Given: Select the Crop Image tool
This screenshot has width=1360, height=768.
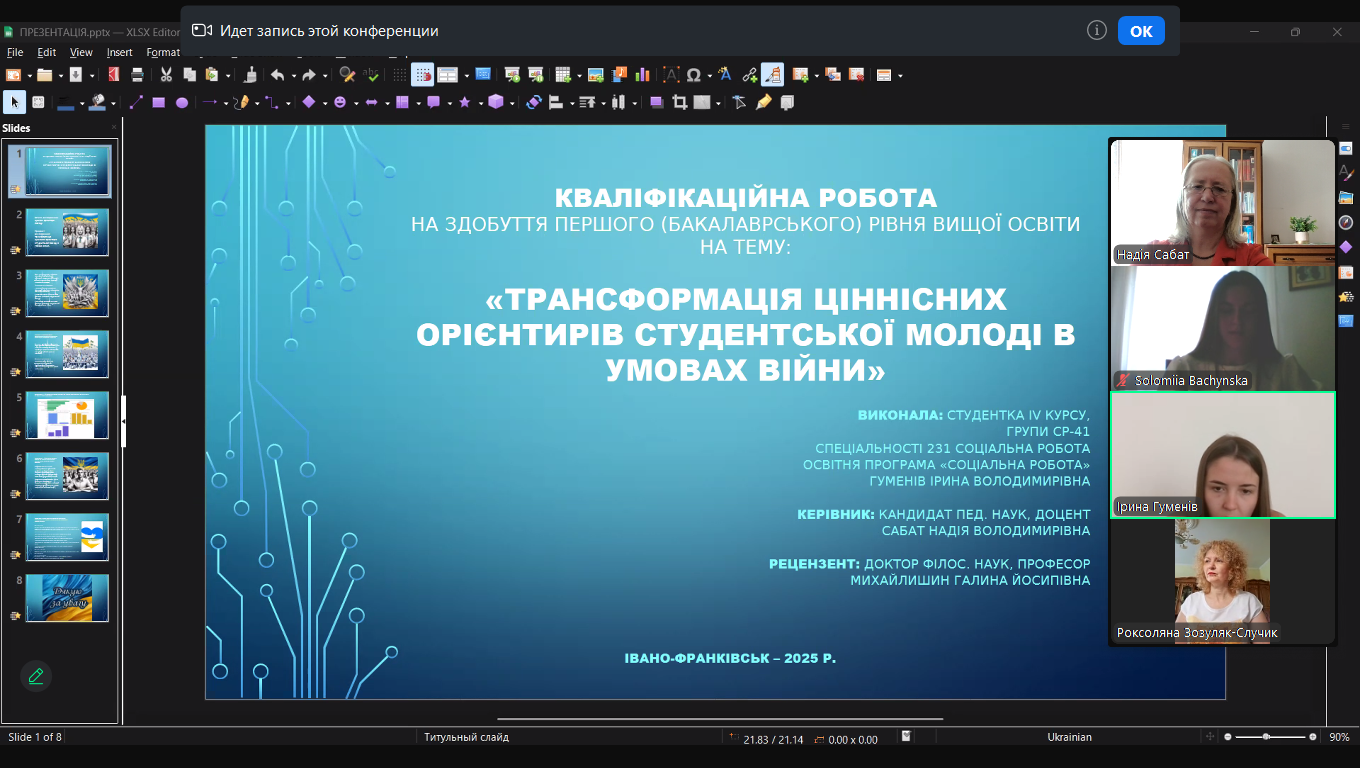Looking at the screenshot, I should (680, 102).
